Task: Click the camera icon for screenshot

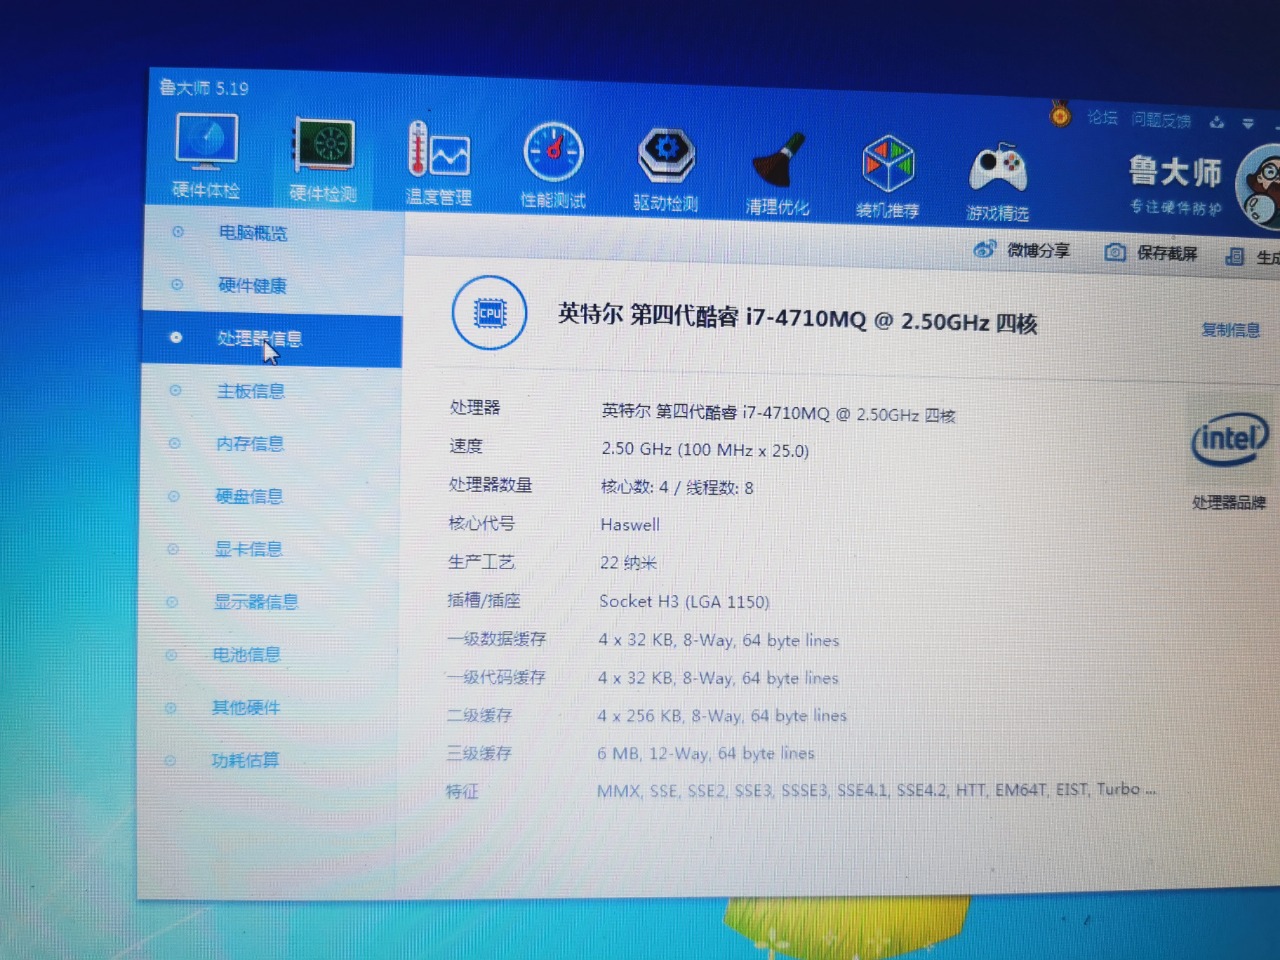Action: click(1115, 252)
